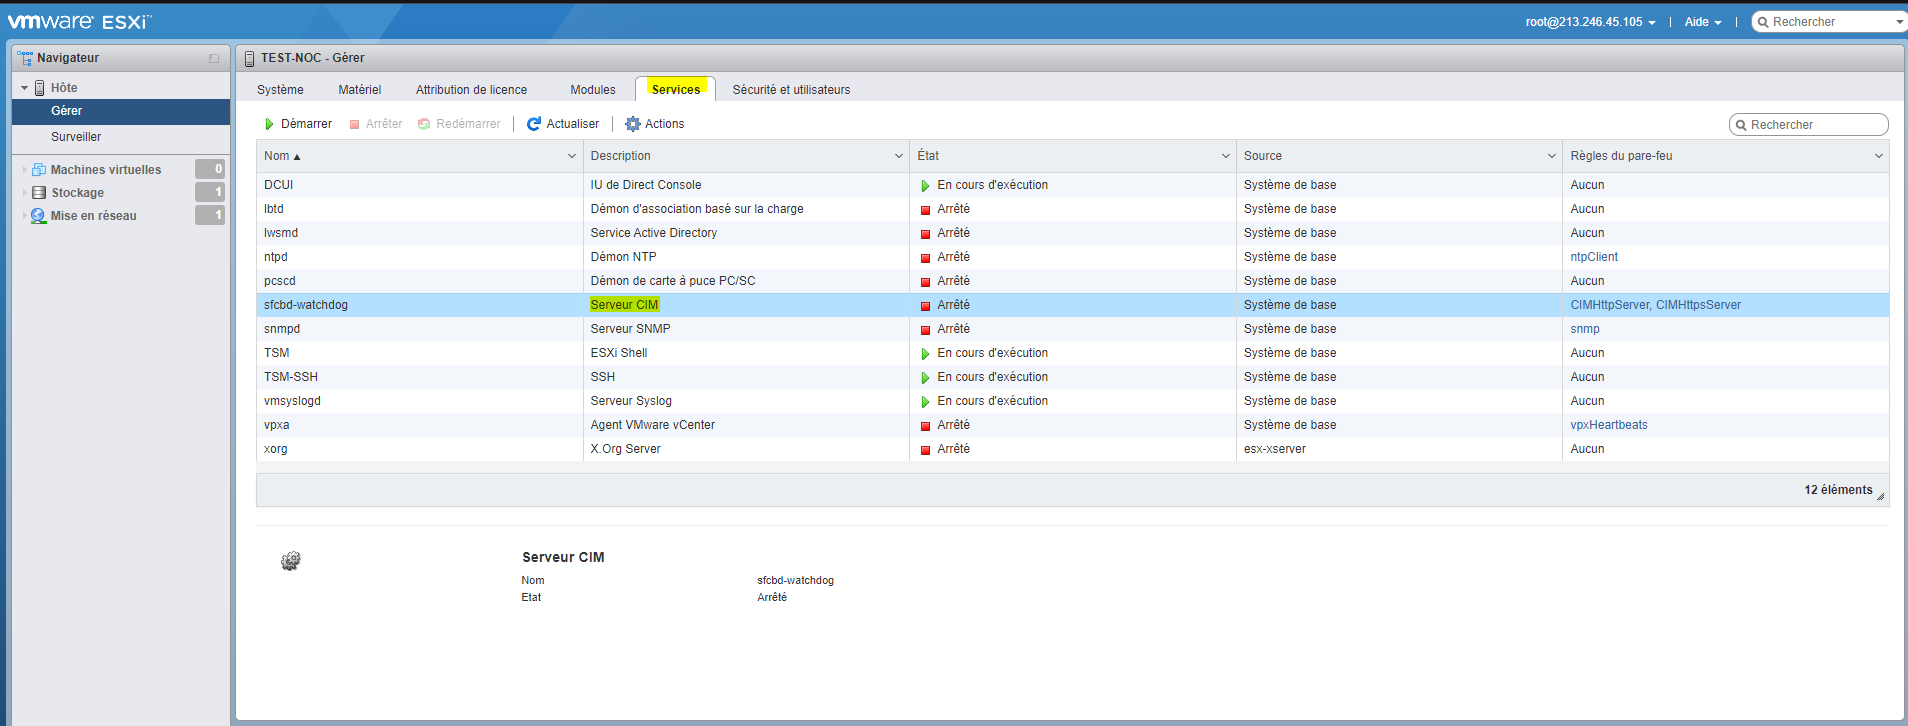Click the running status icon for TSM-SSH

tap(925, 377)
